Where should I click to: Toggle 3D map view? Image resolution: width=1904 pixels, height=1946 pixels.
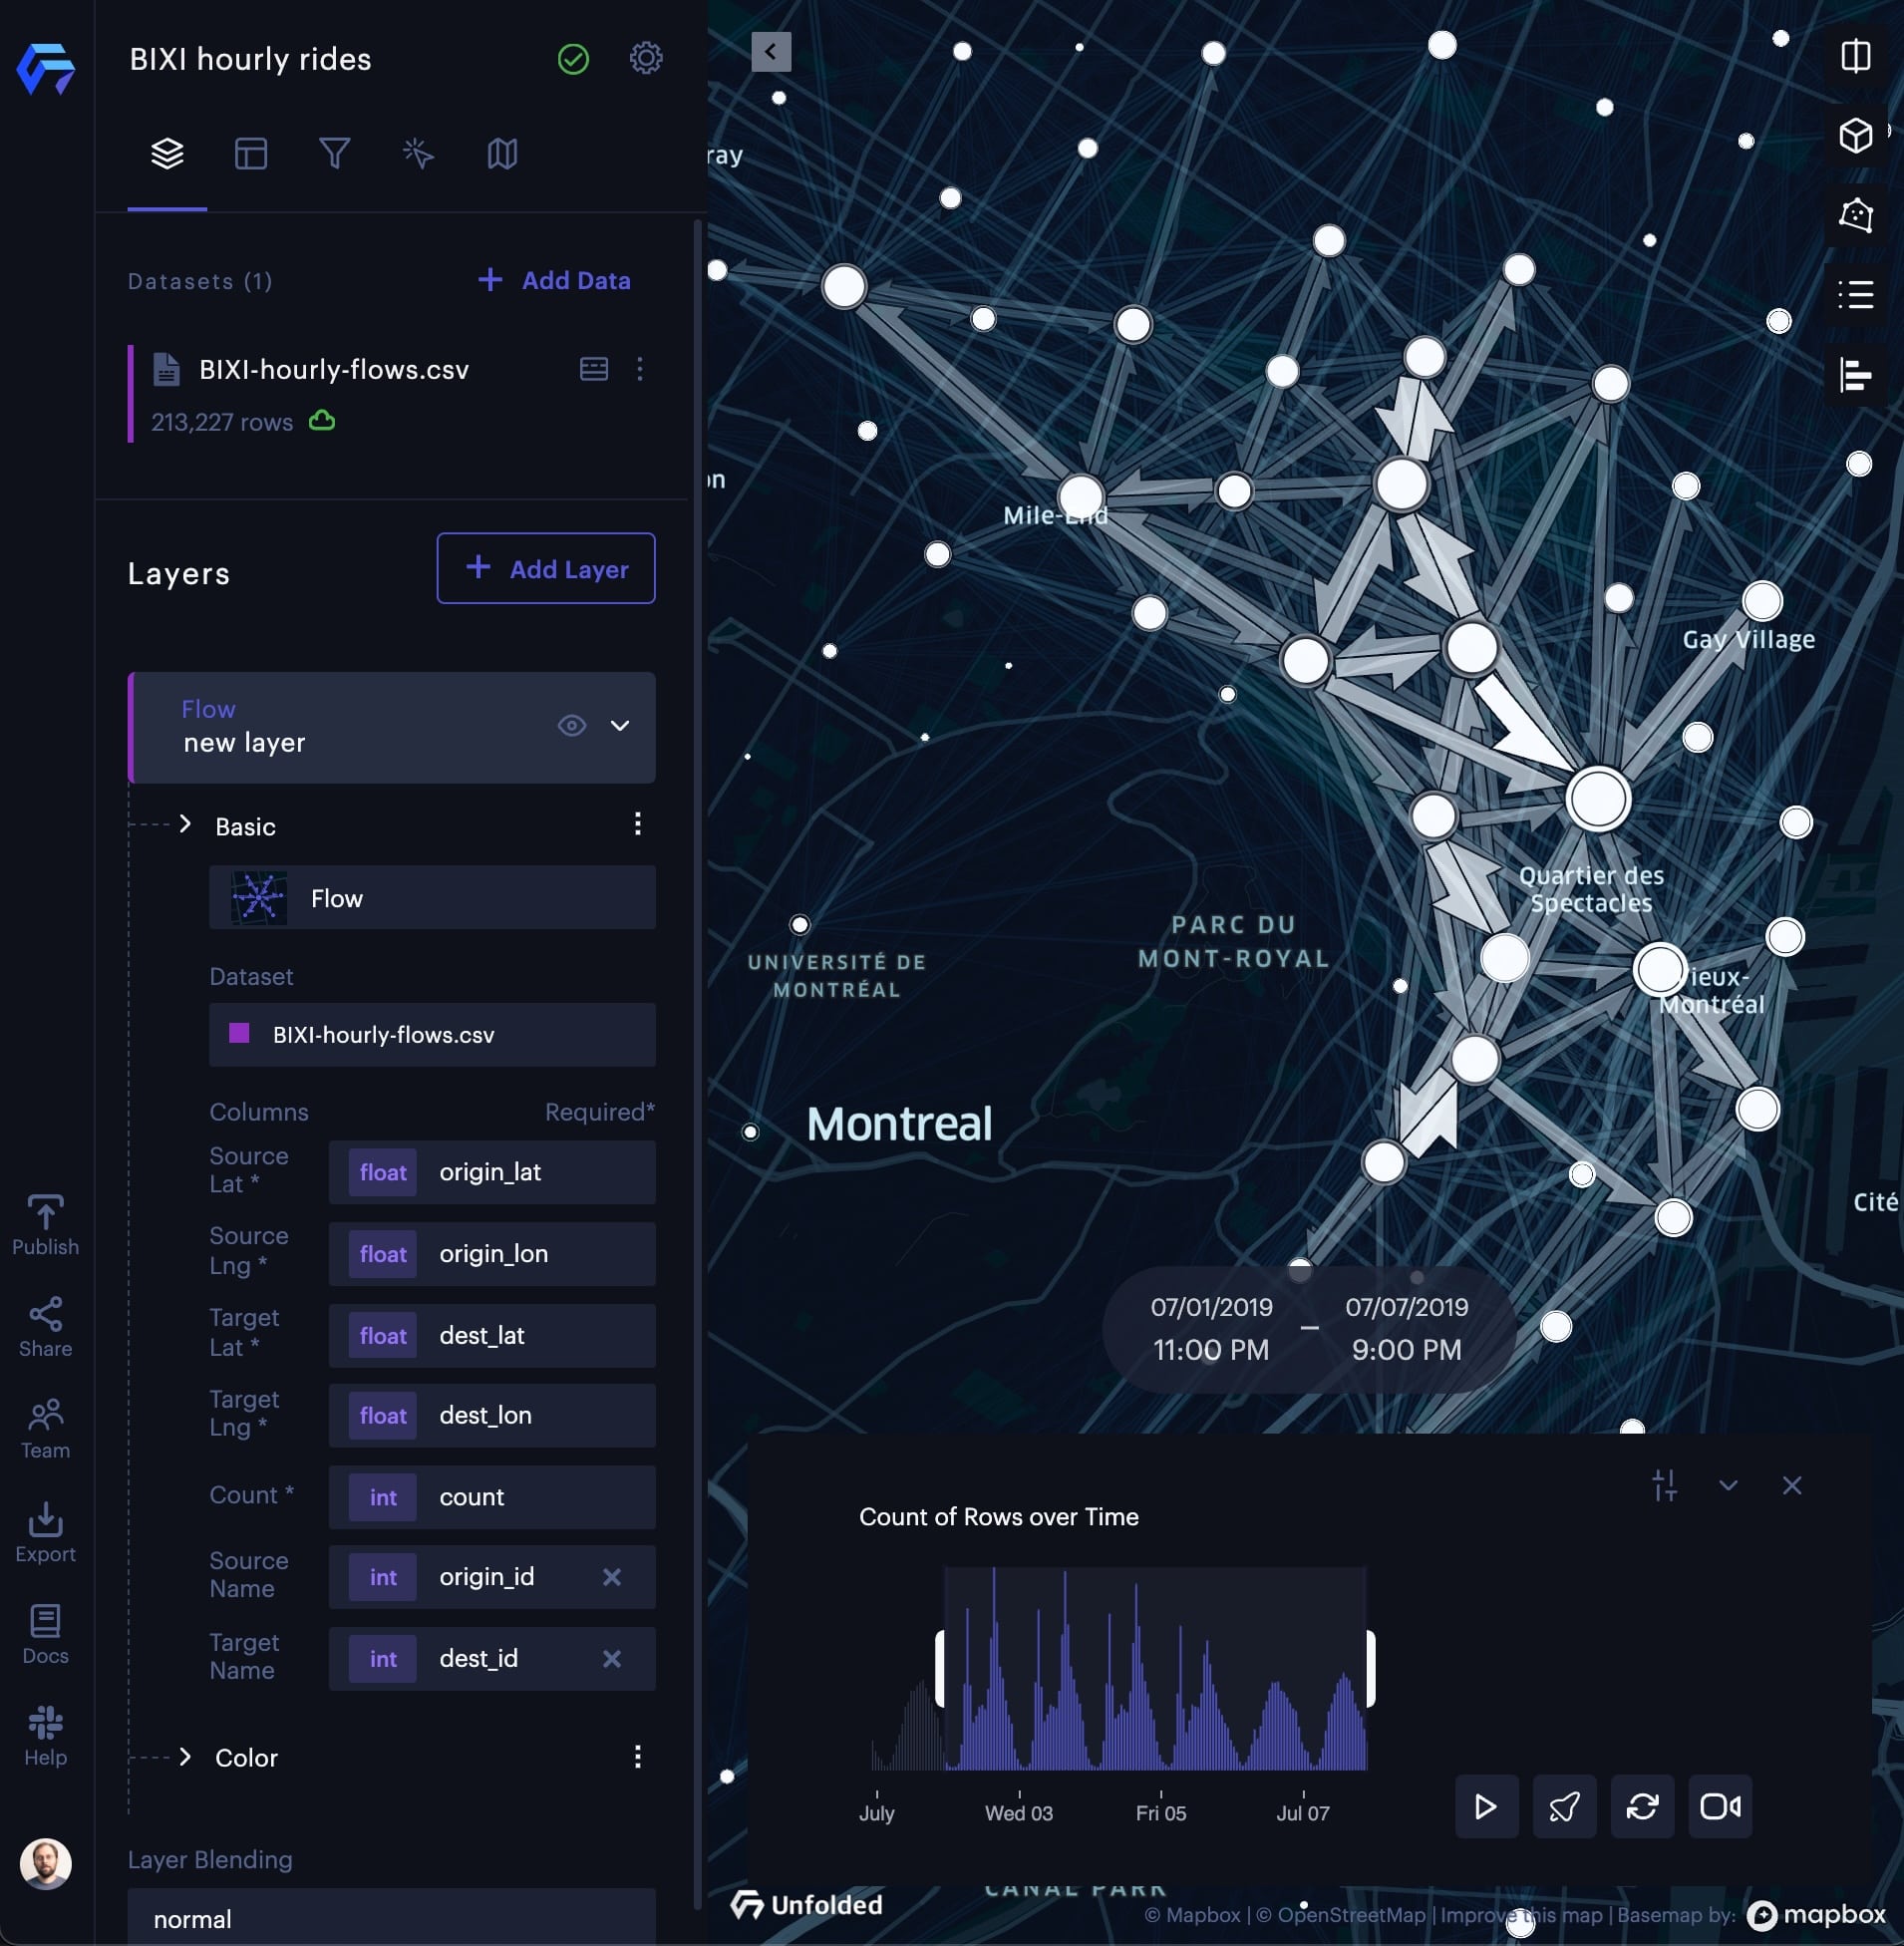1856,135
